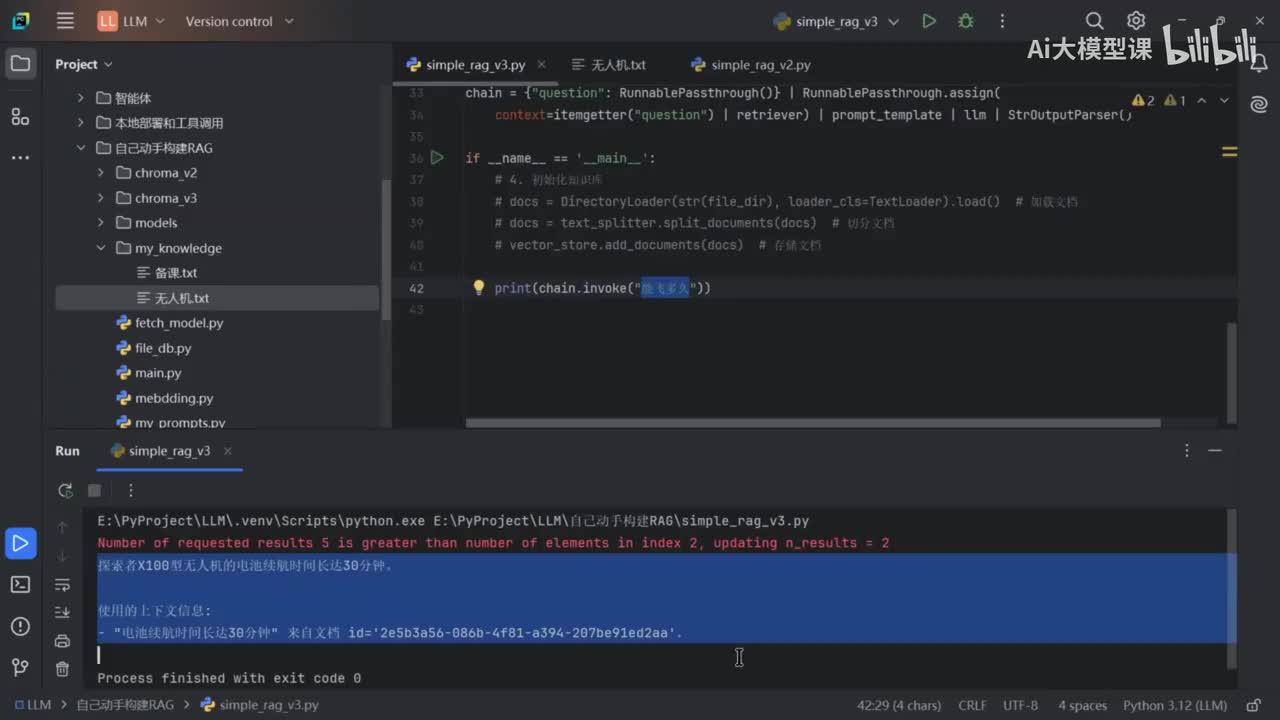Toggle the Project tool window folder icon
This screenshot has width=1280, height=720.
click(20, 64)
